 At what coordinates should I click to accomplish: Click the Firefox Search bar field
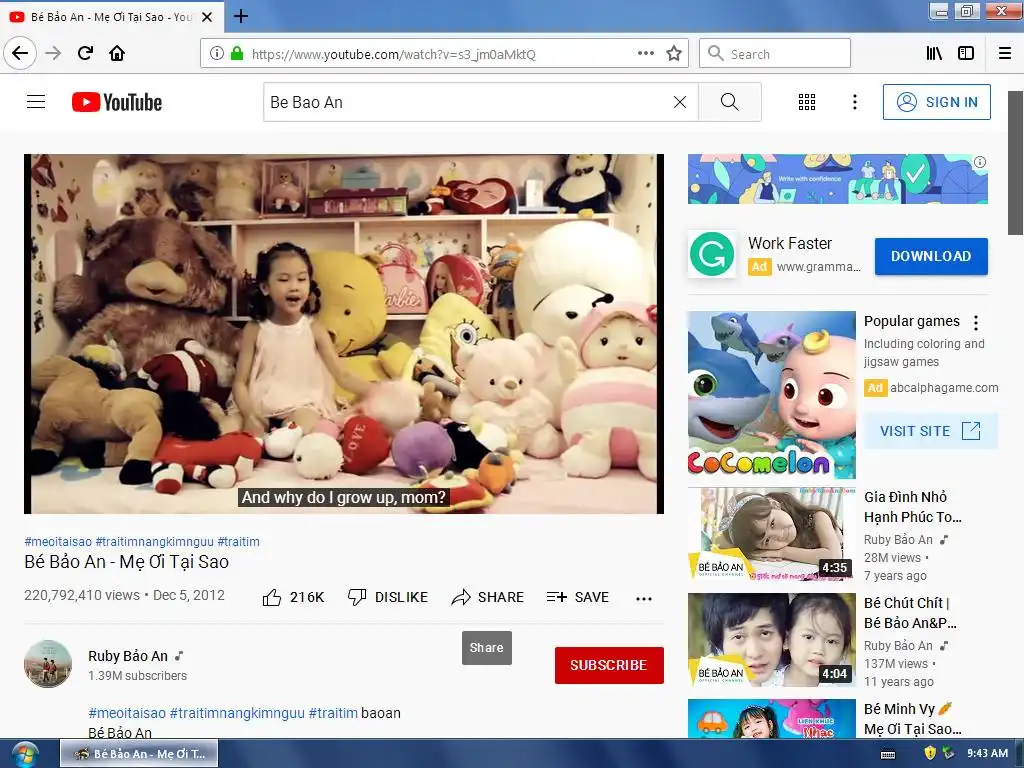click(775, 53)
